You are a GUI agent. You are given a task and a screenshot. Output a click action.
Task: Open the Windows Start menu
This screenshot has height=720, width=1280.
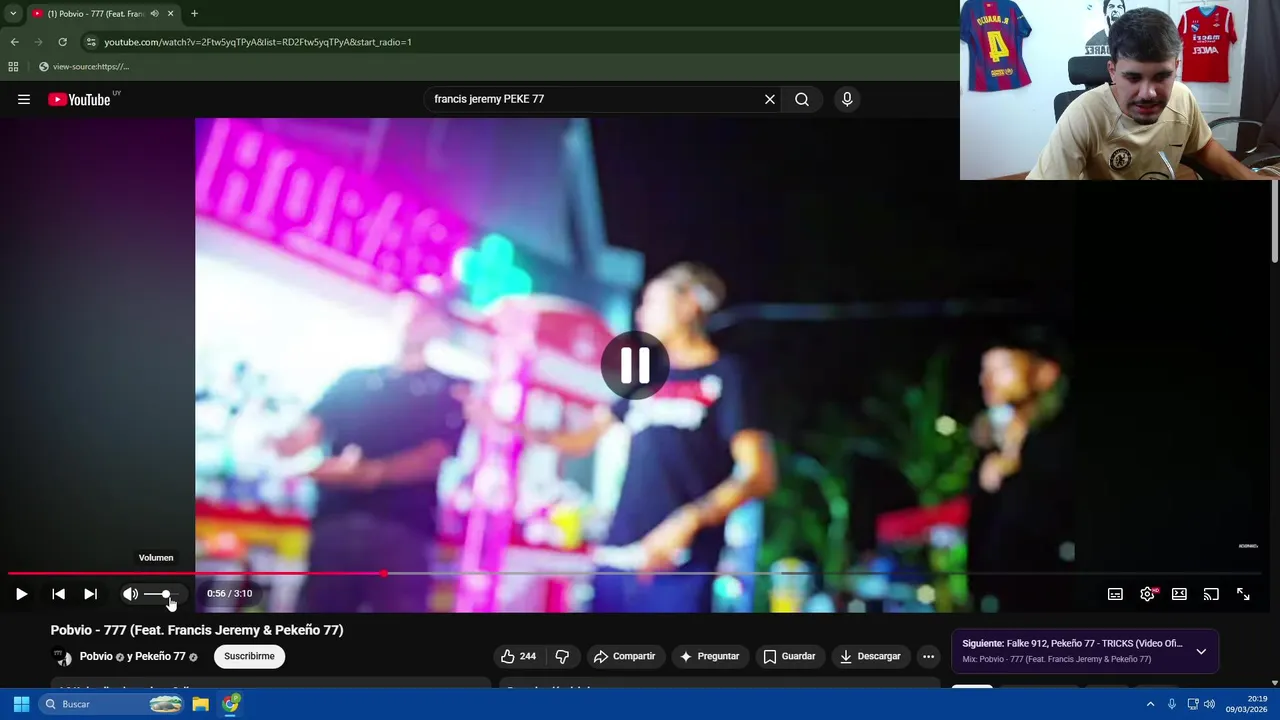pyautogui.click(x=21, y=704)
